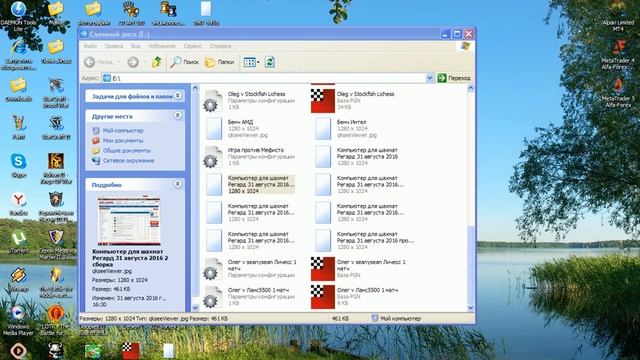640x360 pixels.
Task: Open the Winamp desktop icon
Action: coord(18,280)
